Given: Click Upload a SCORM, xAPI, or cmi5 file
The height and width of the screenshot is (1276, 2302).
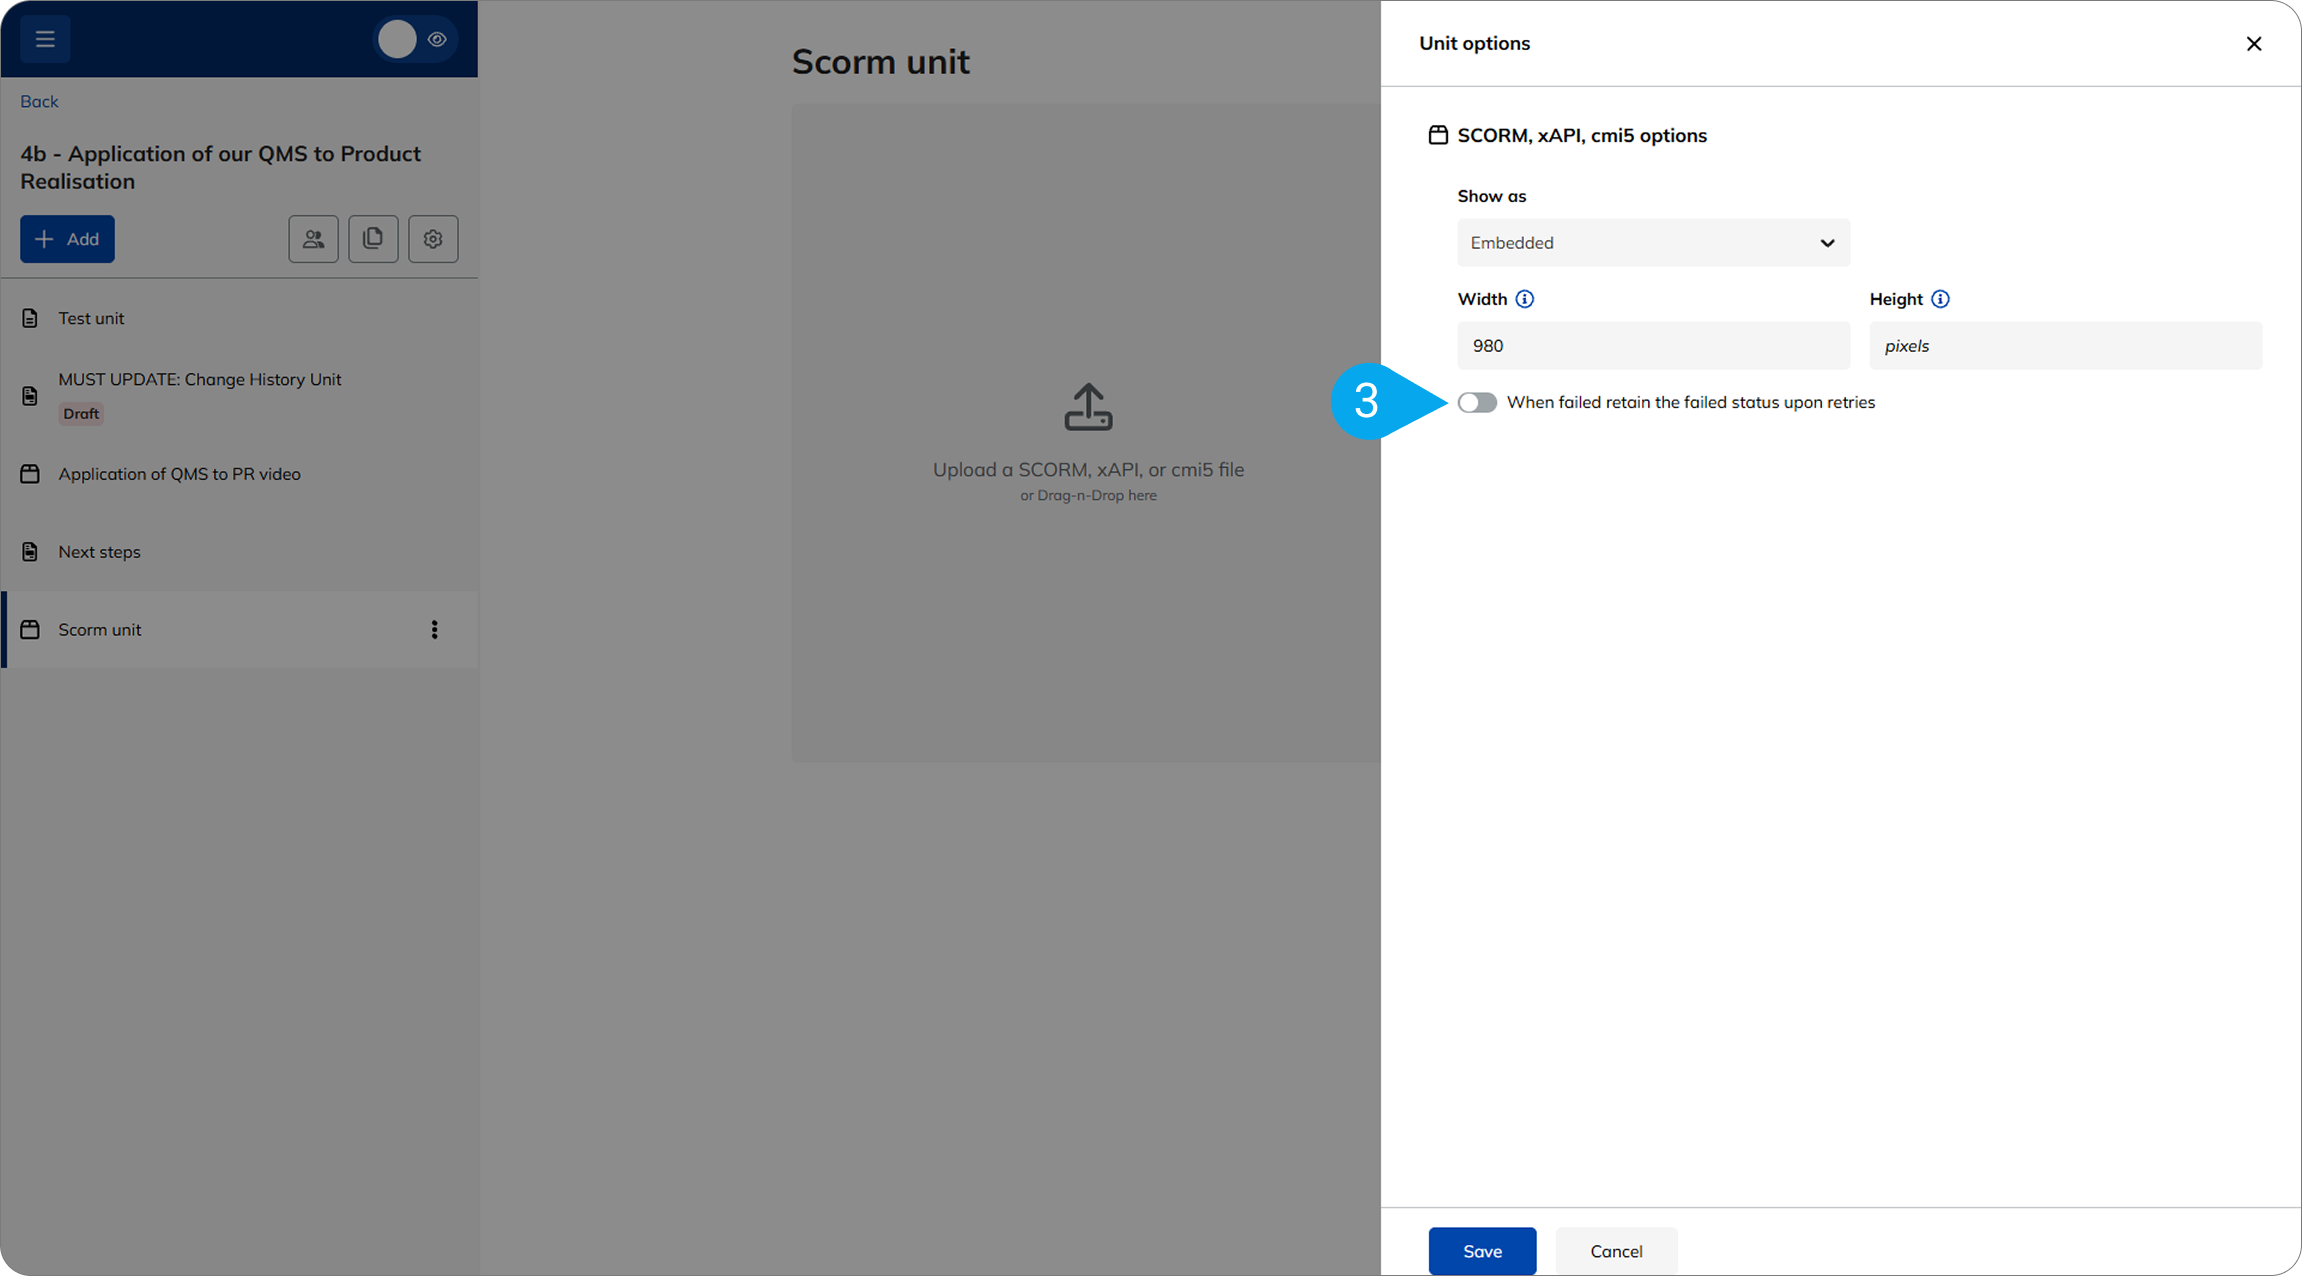Looking at the screenshot, I should [1088, 469].
